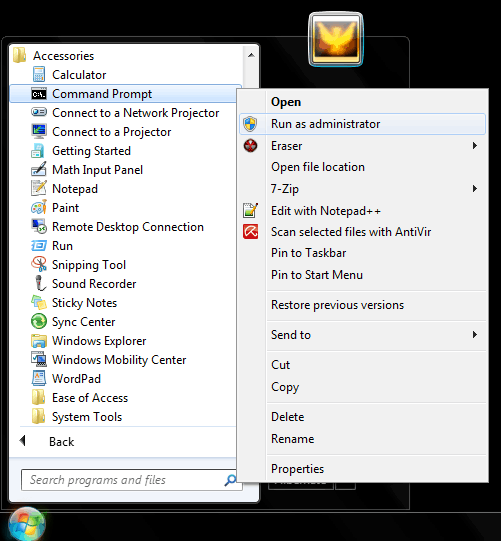
Task: Click the WordPad text label
Action: point(77,379)
